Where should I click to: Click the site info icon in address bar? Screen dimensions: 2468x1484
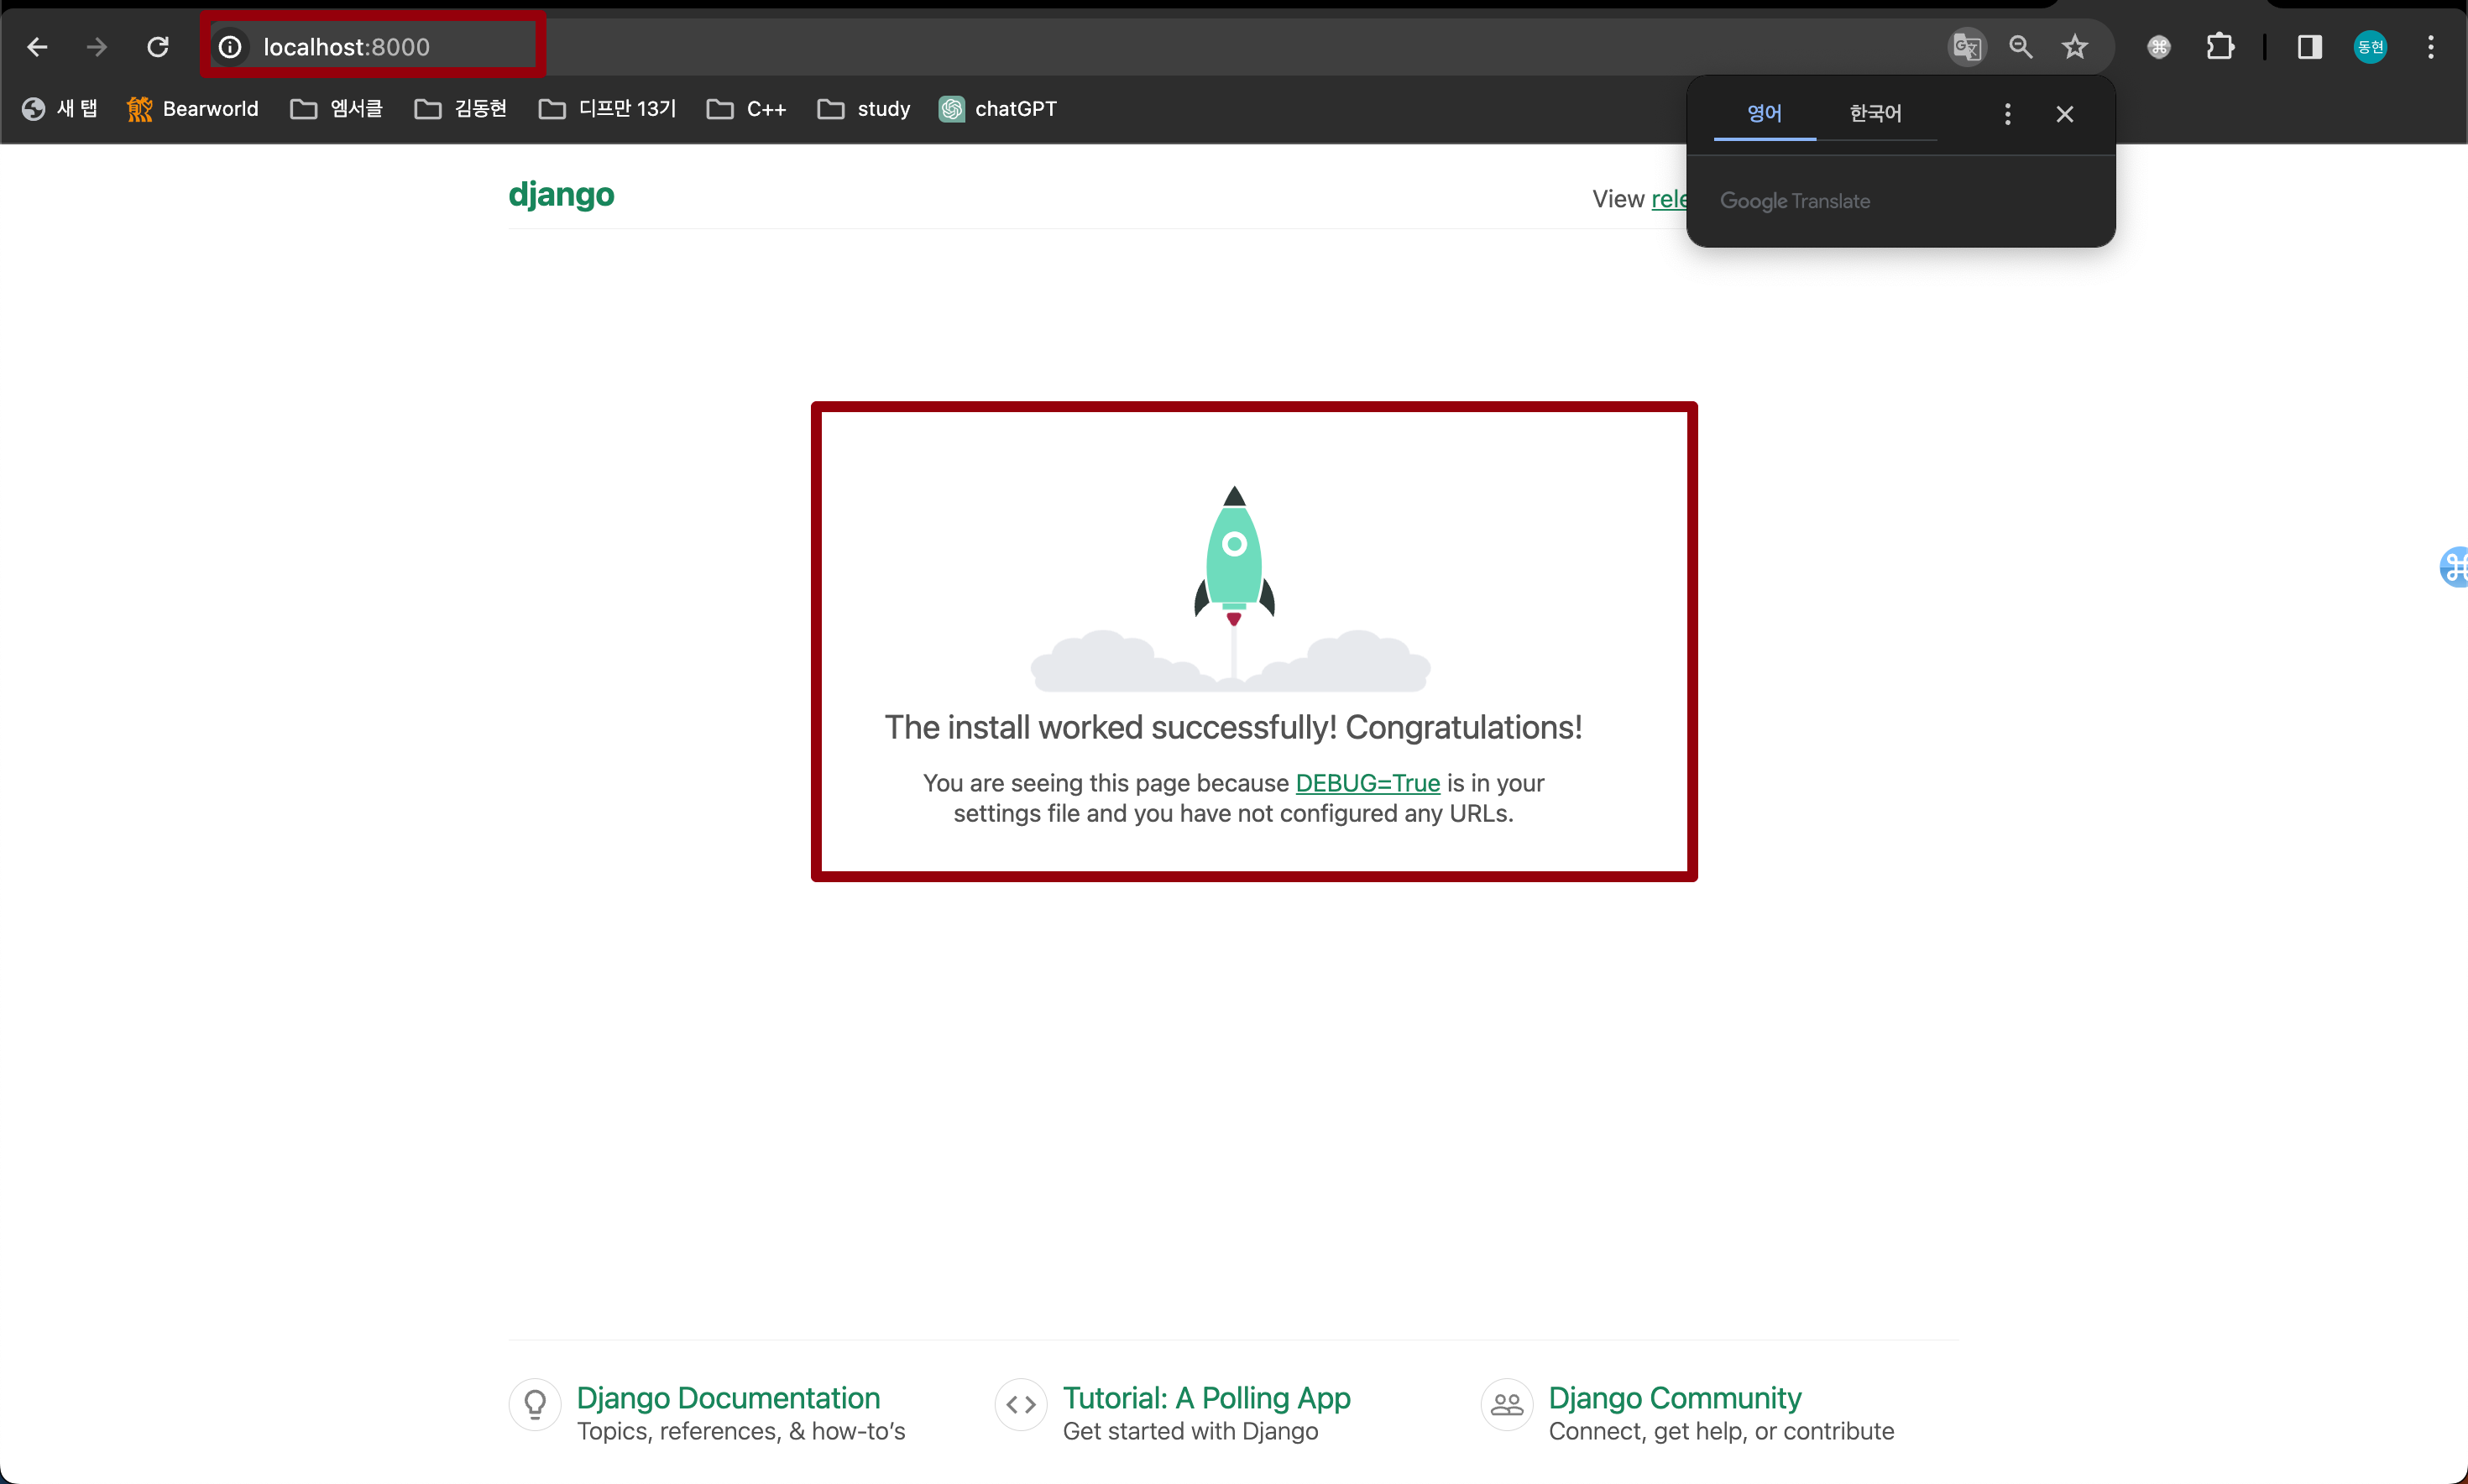[x=229, y=46]
